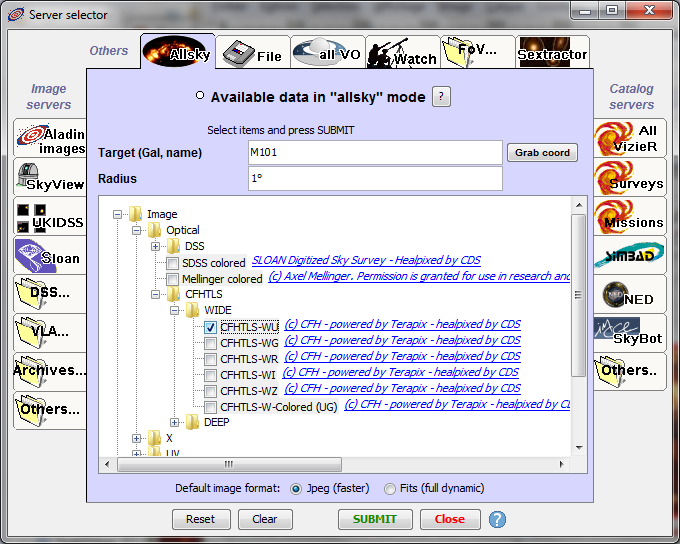Open the DSS... servers folder

pyautogui.click(x=50, y=294)
